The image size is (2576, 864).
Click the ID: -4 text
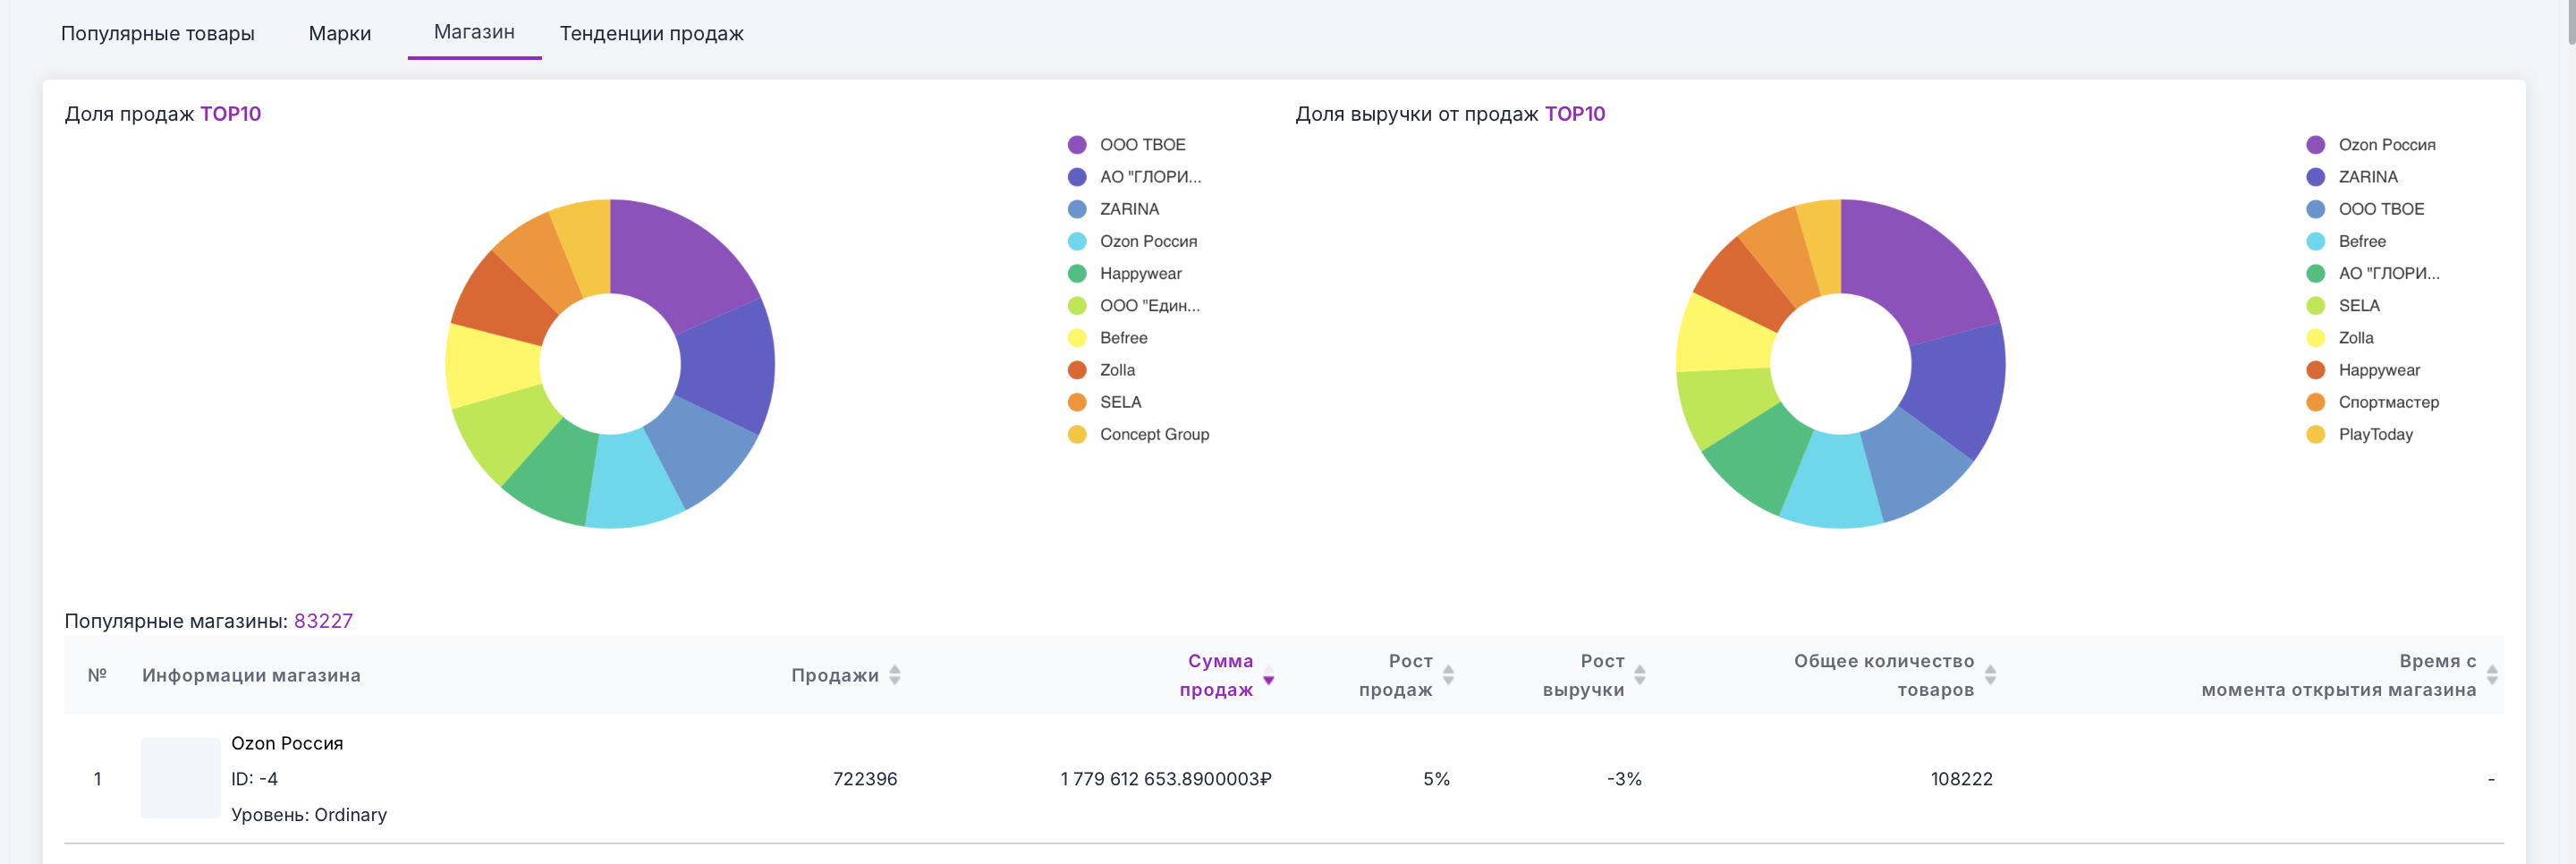[254, 779]
